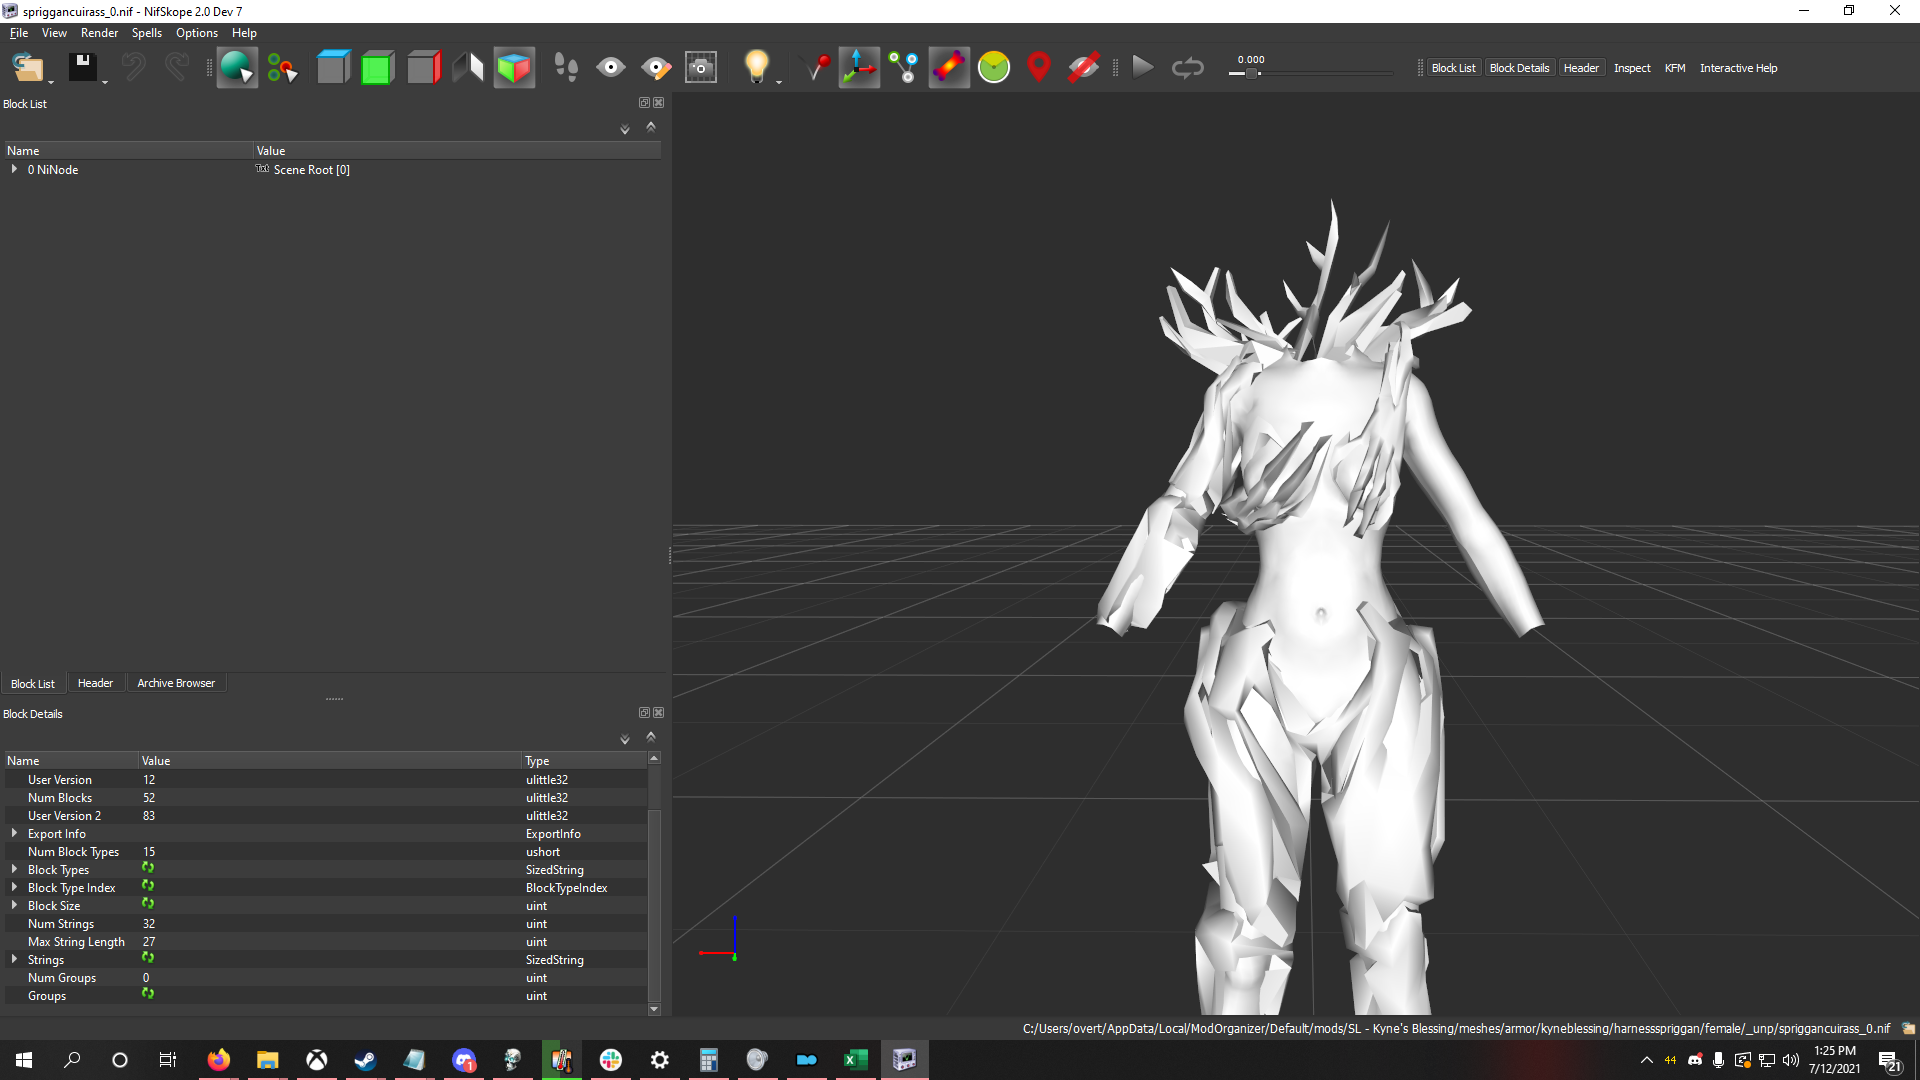Toggle the show axes icon
Image resolution: width=1920 pixels, height=1080 pixels.
859,68
